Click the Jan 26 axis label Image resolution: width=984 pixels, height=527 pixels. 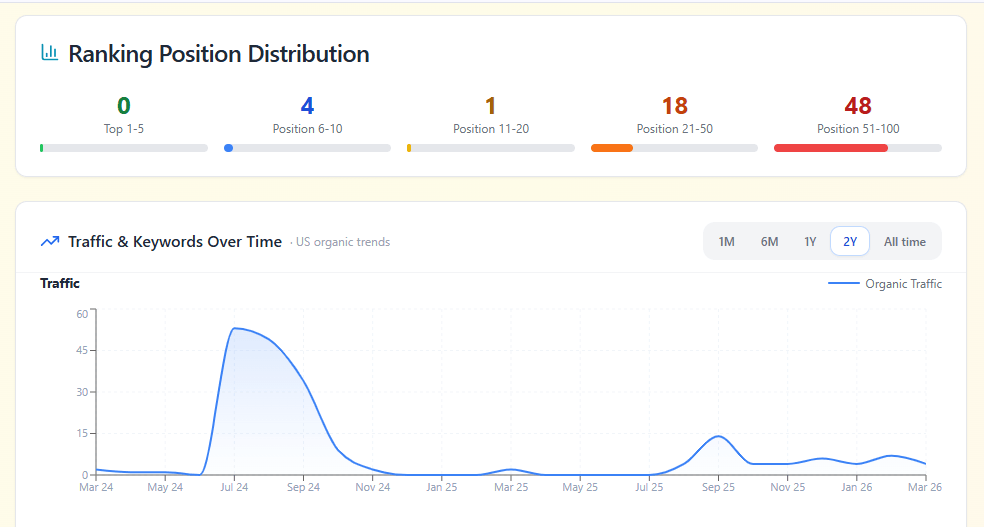(857, 487)
